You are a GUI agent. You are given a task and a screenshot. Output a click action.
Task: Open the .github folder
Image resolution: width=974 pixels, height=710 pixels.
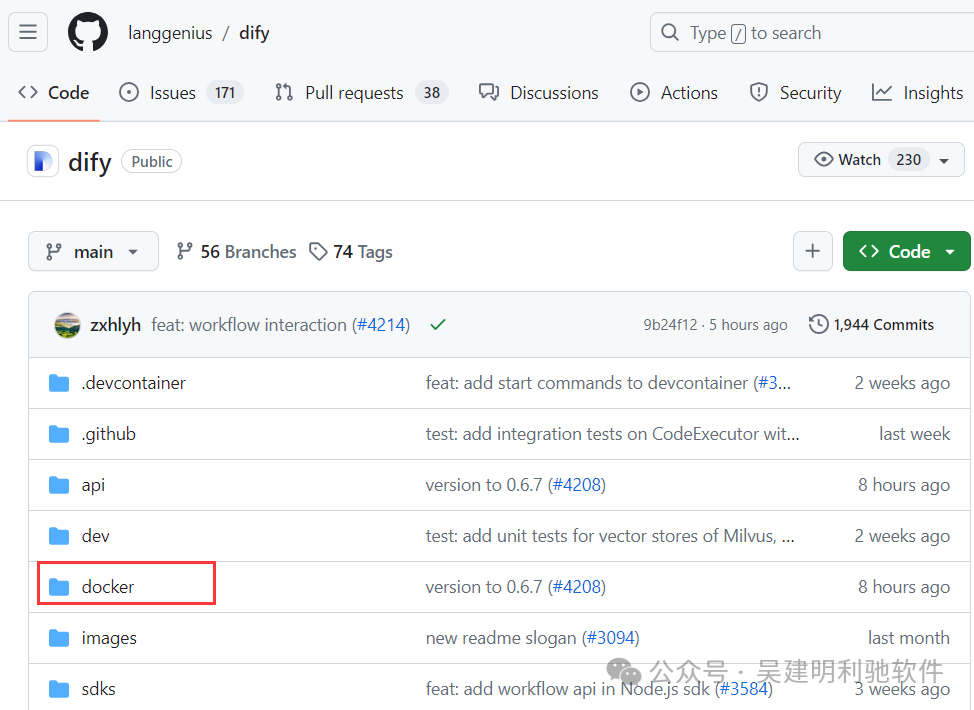[x=108, y=434]
